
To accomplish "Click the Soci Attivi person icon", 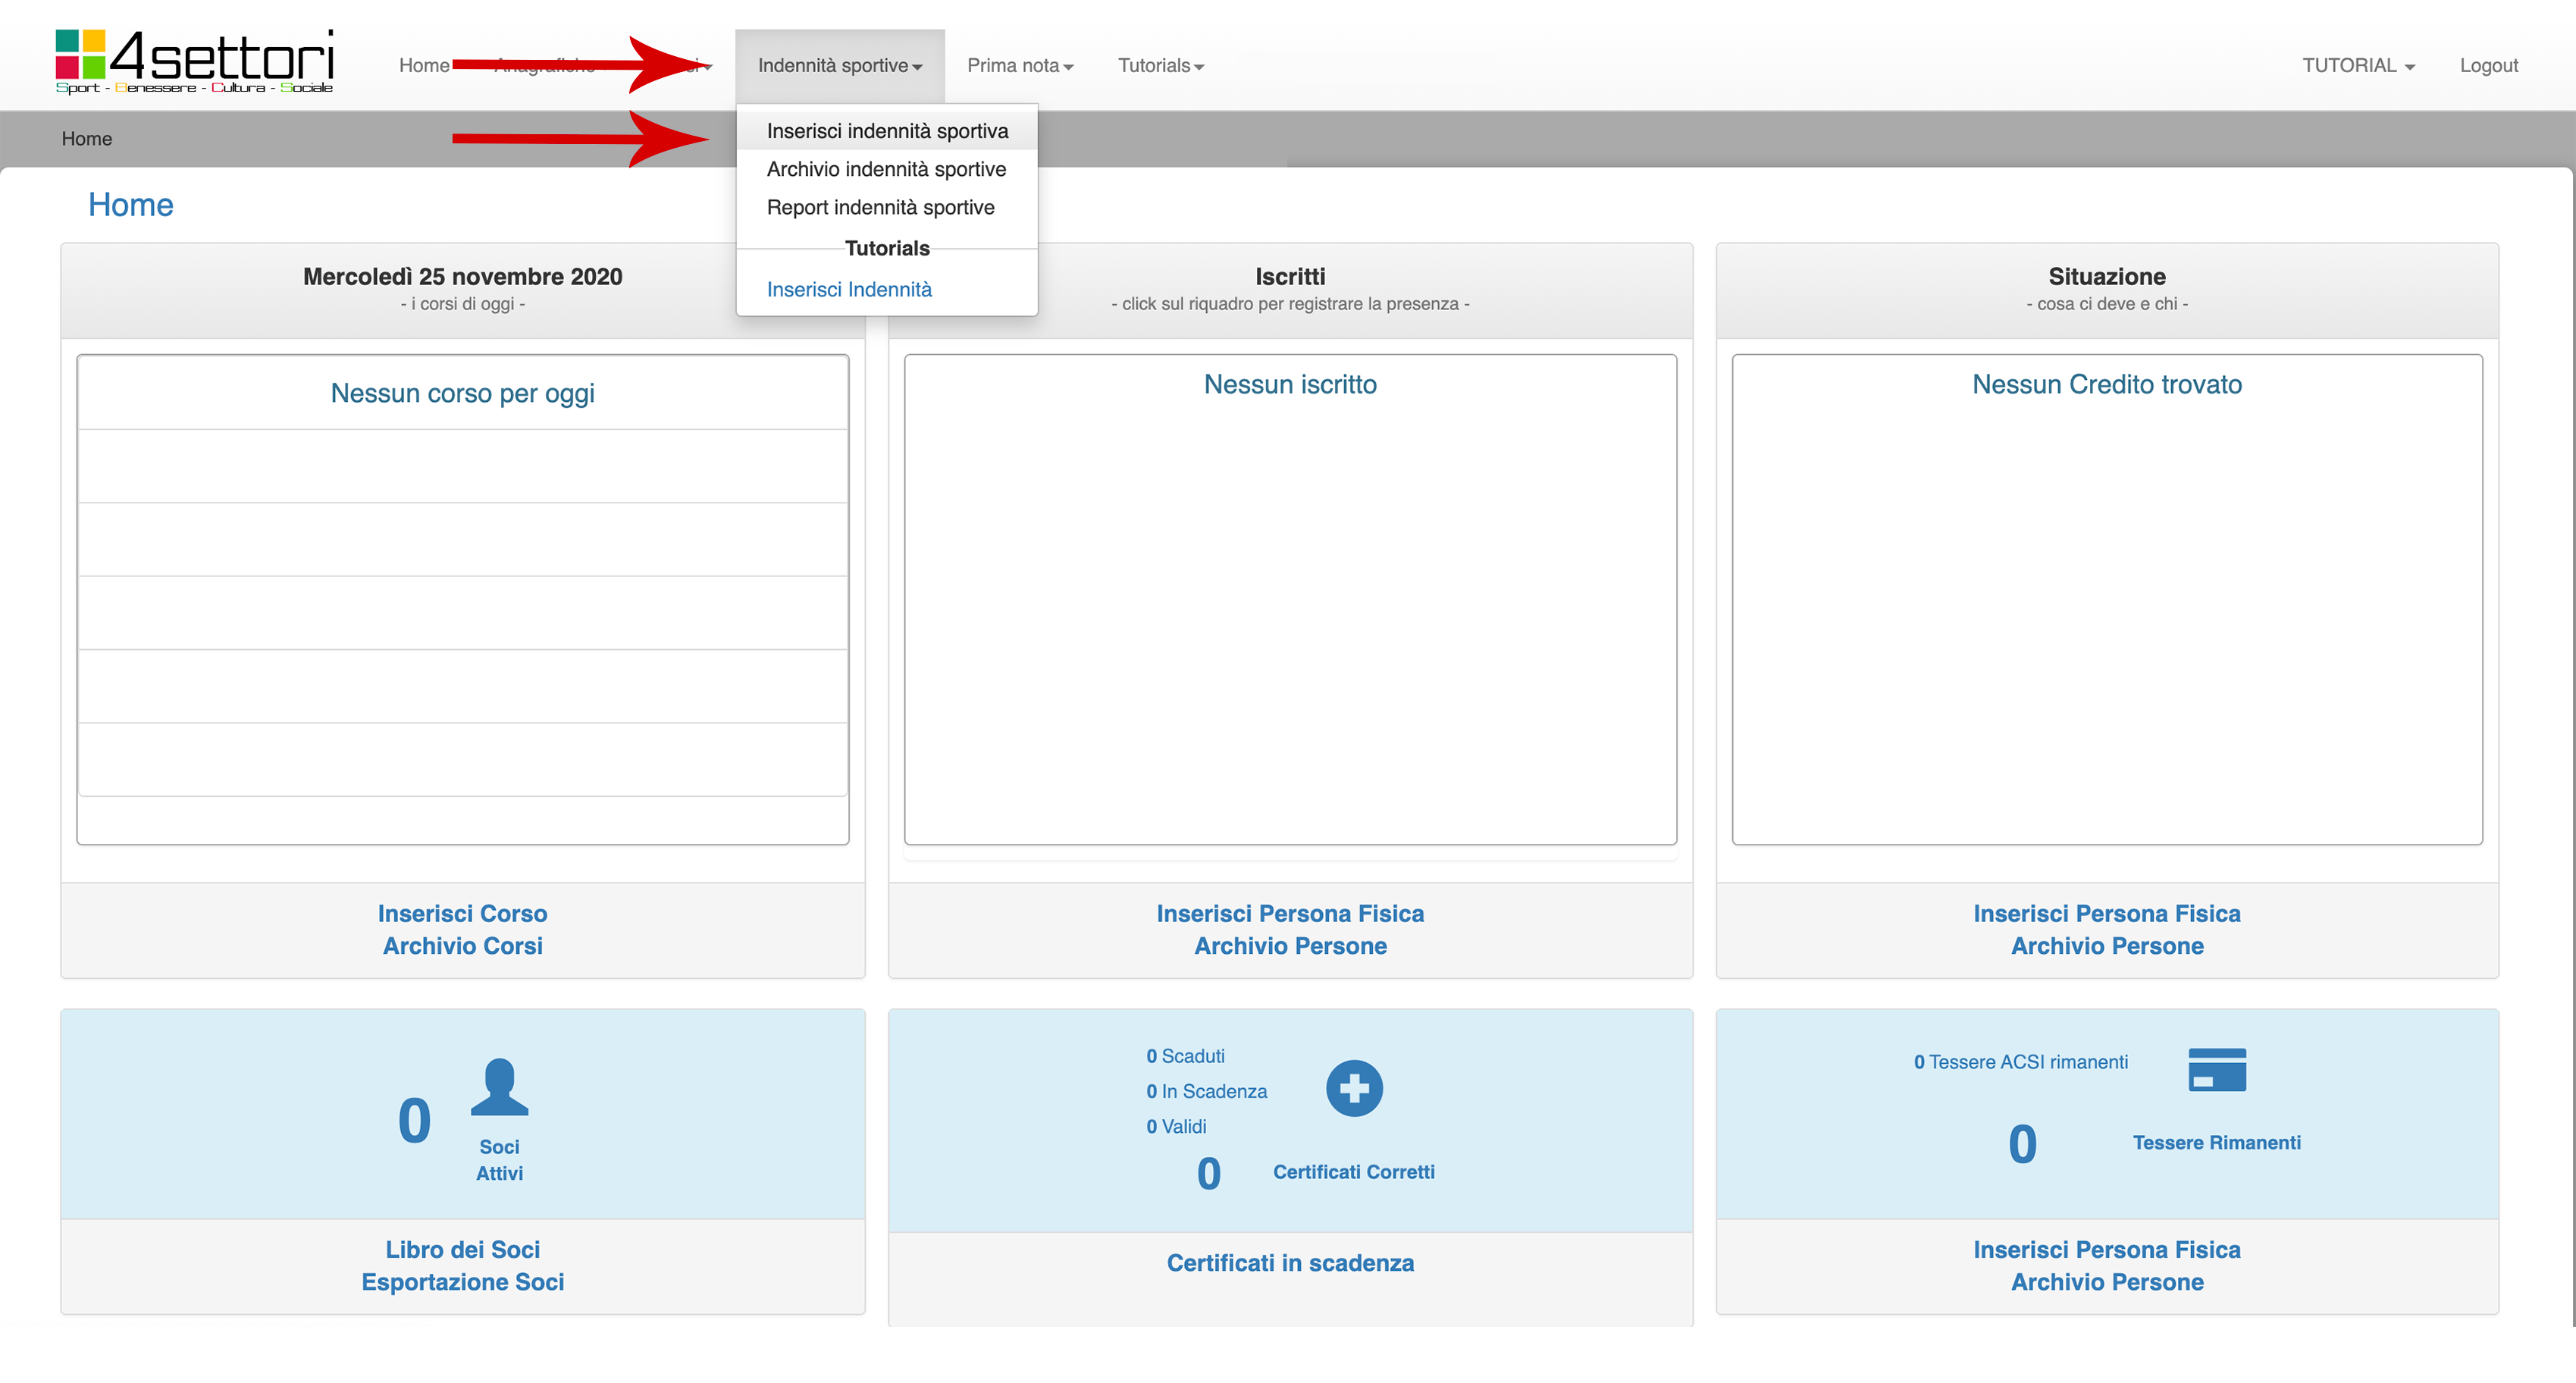I will tap(499, 1087).
